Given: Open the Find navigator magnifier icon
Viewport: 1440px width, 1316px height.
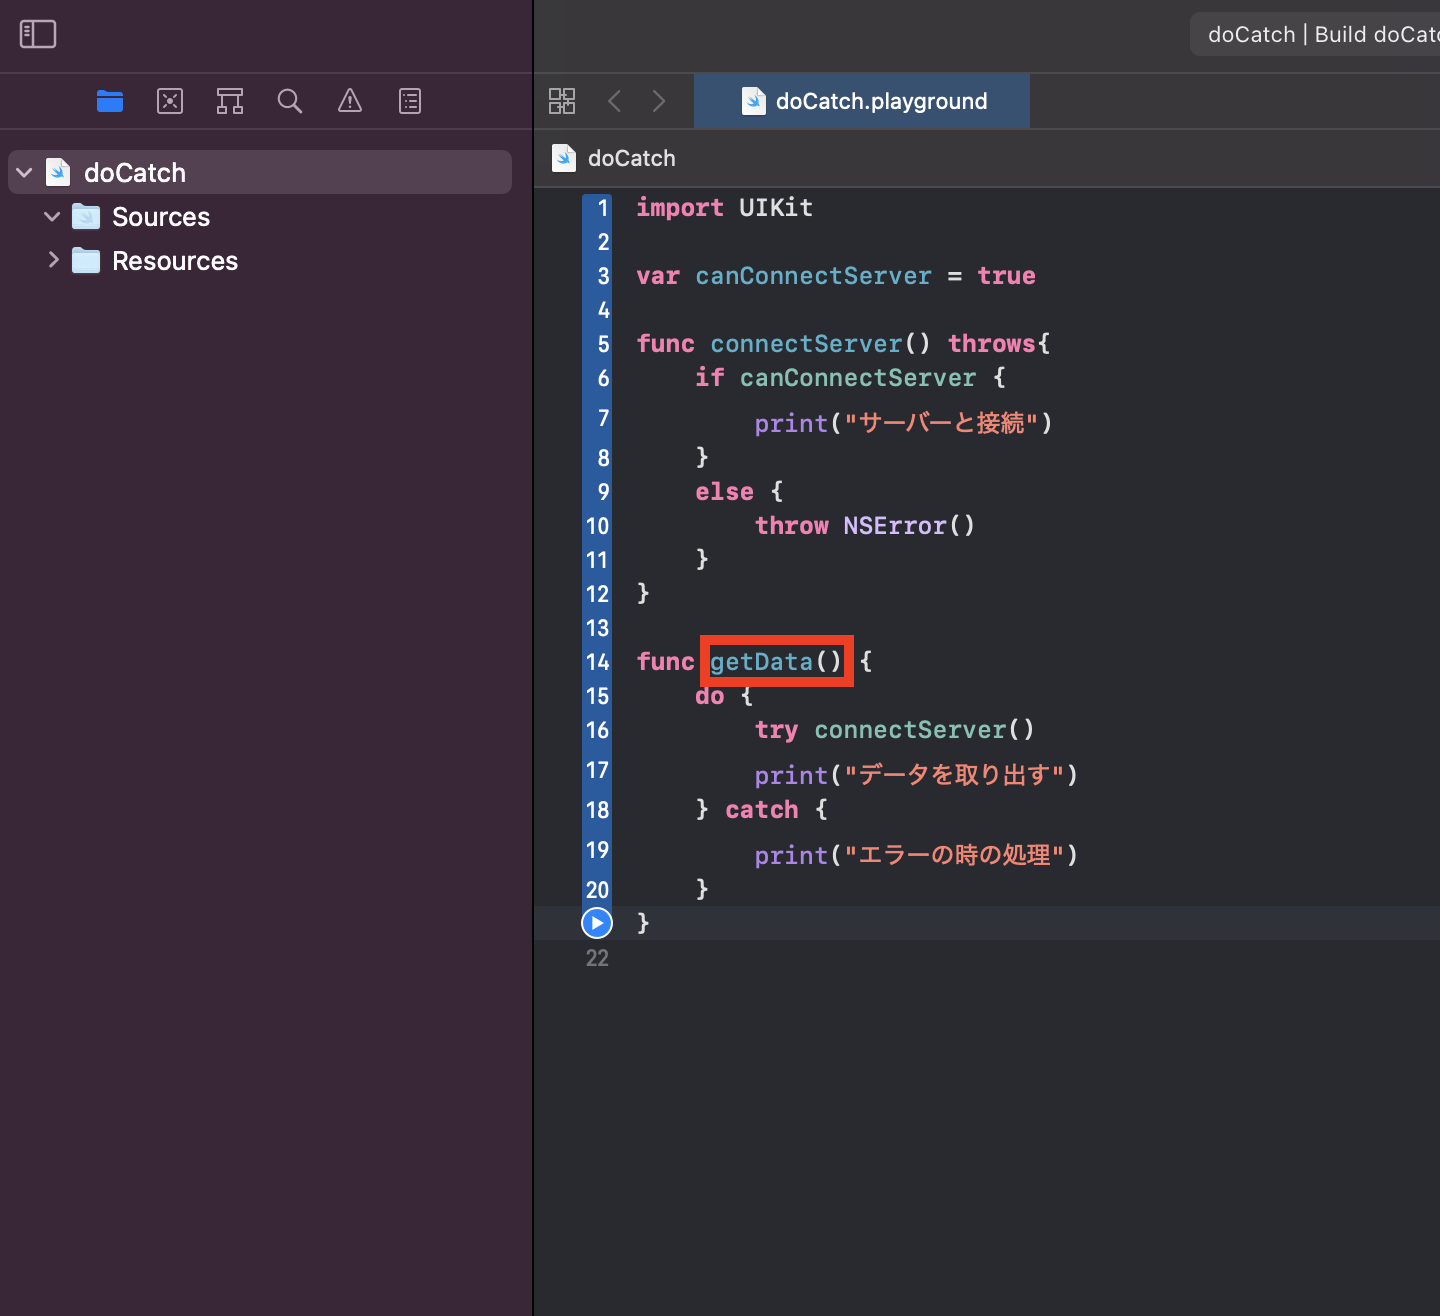Looking at the screenshot, I should (x=290, y=101).
